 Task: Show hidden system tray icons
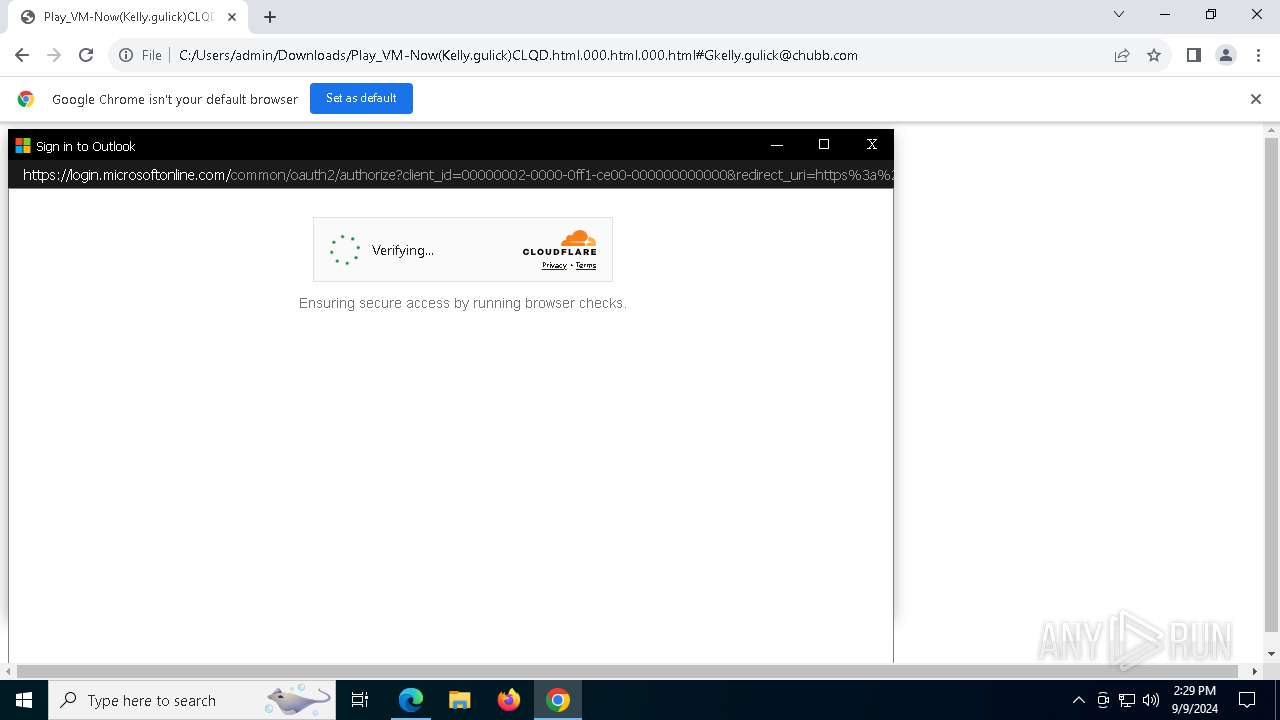pyautogui.click(x=1078, y=700)
